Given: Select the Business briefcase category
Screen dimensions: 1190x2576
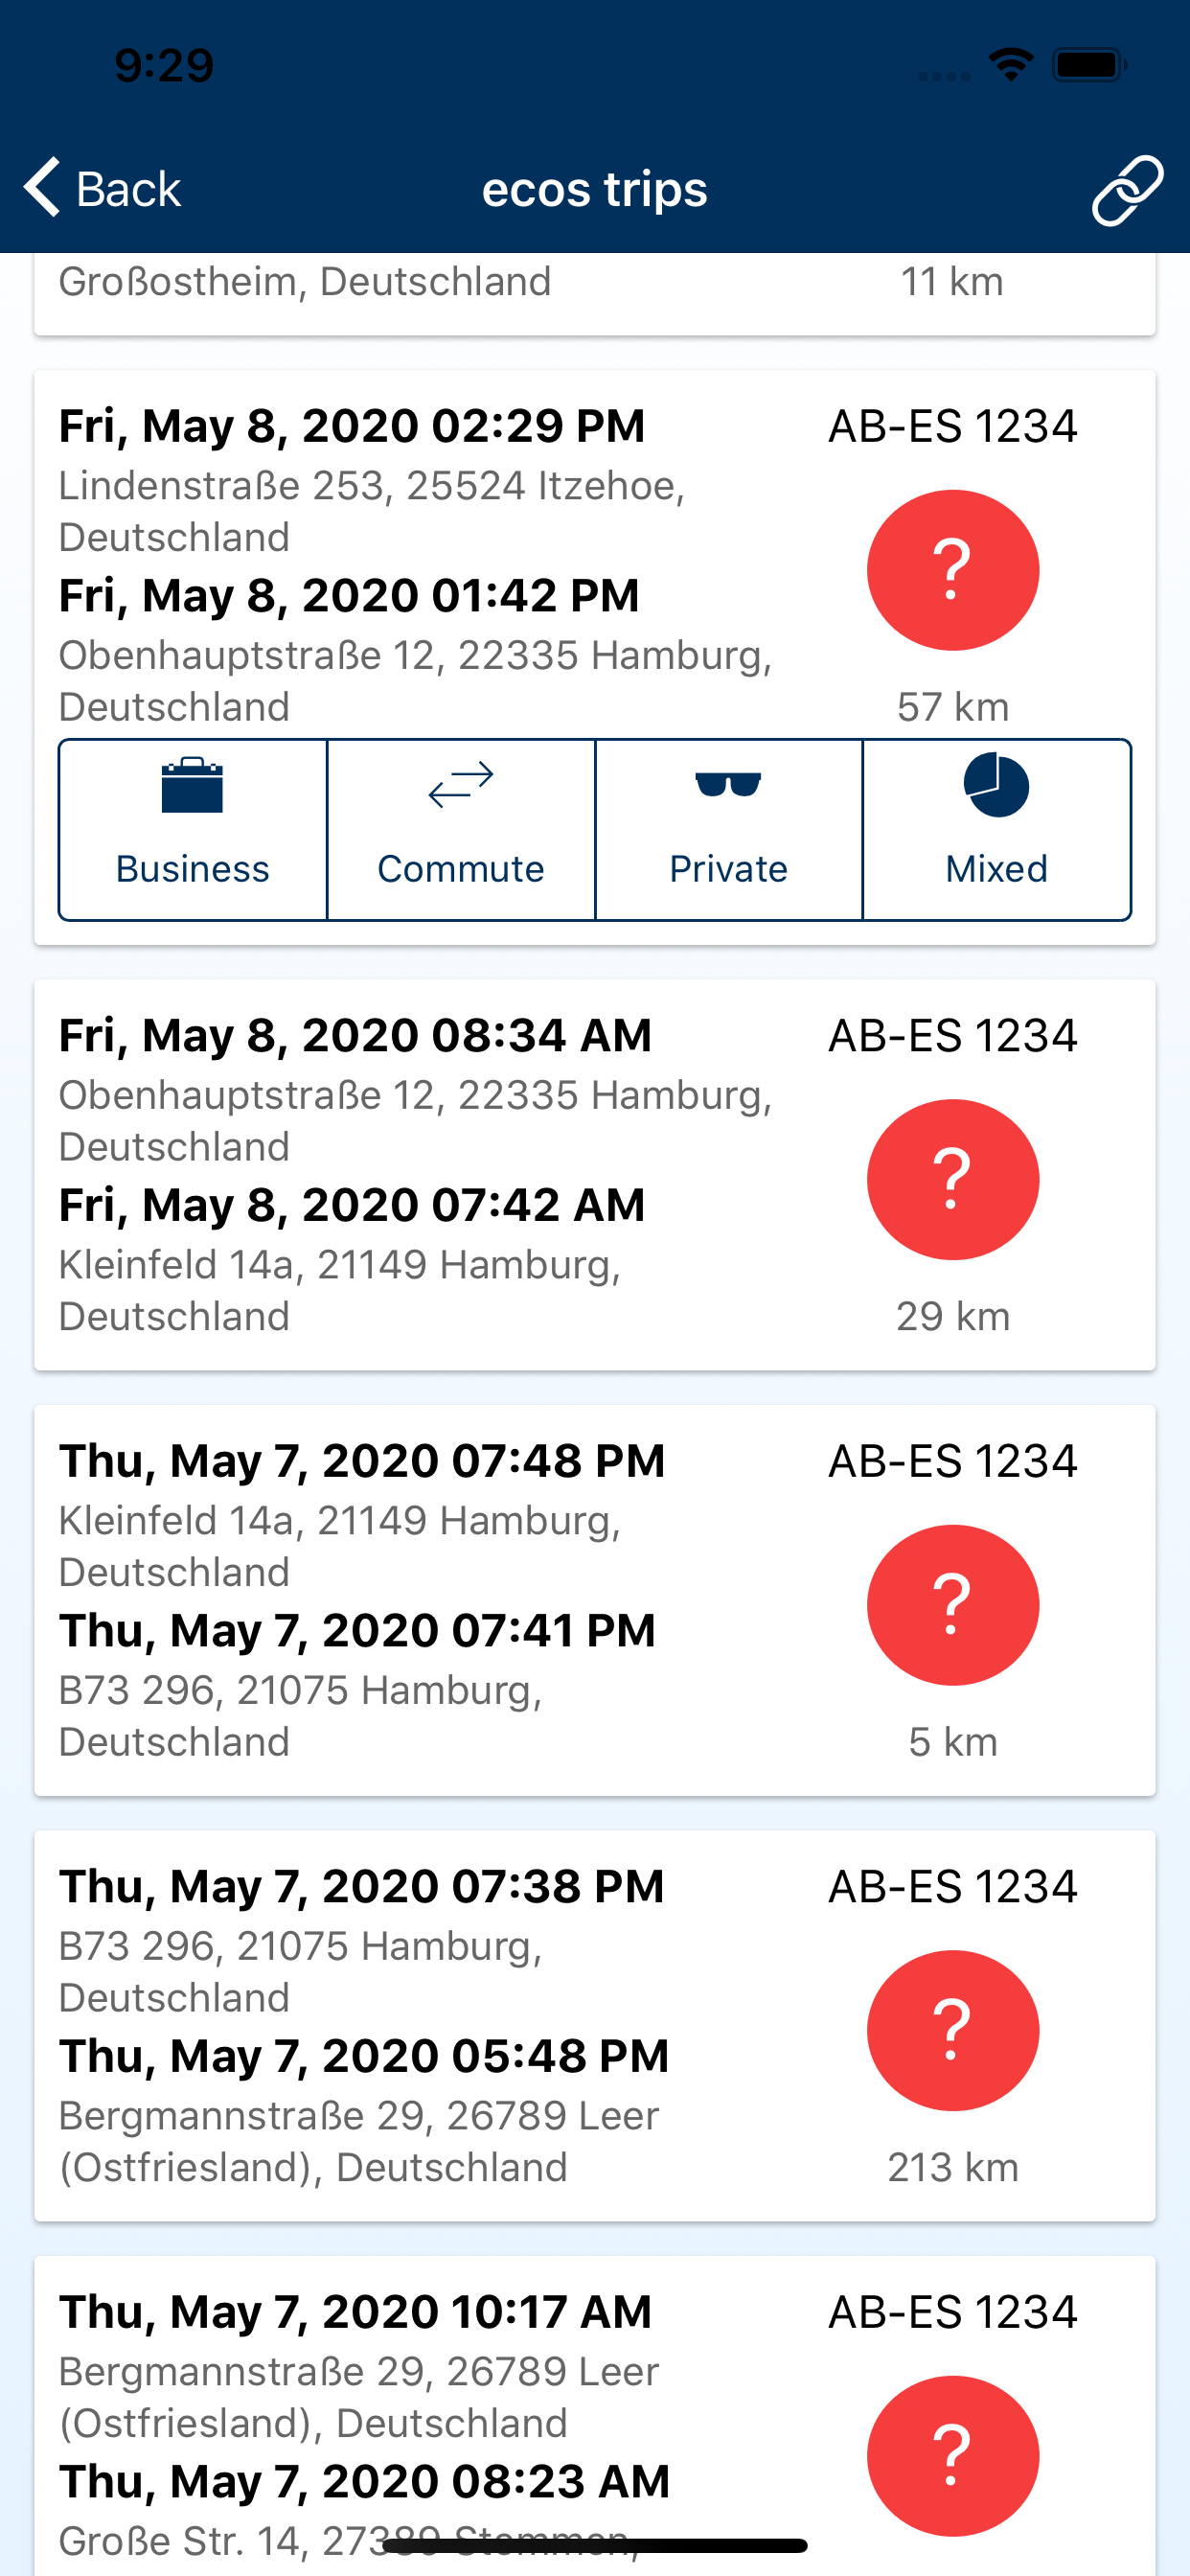Looking at the screenshot, I should pyautogui.click(x=193, y=829).
